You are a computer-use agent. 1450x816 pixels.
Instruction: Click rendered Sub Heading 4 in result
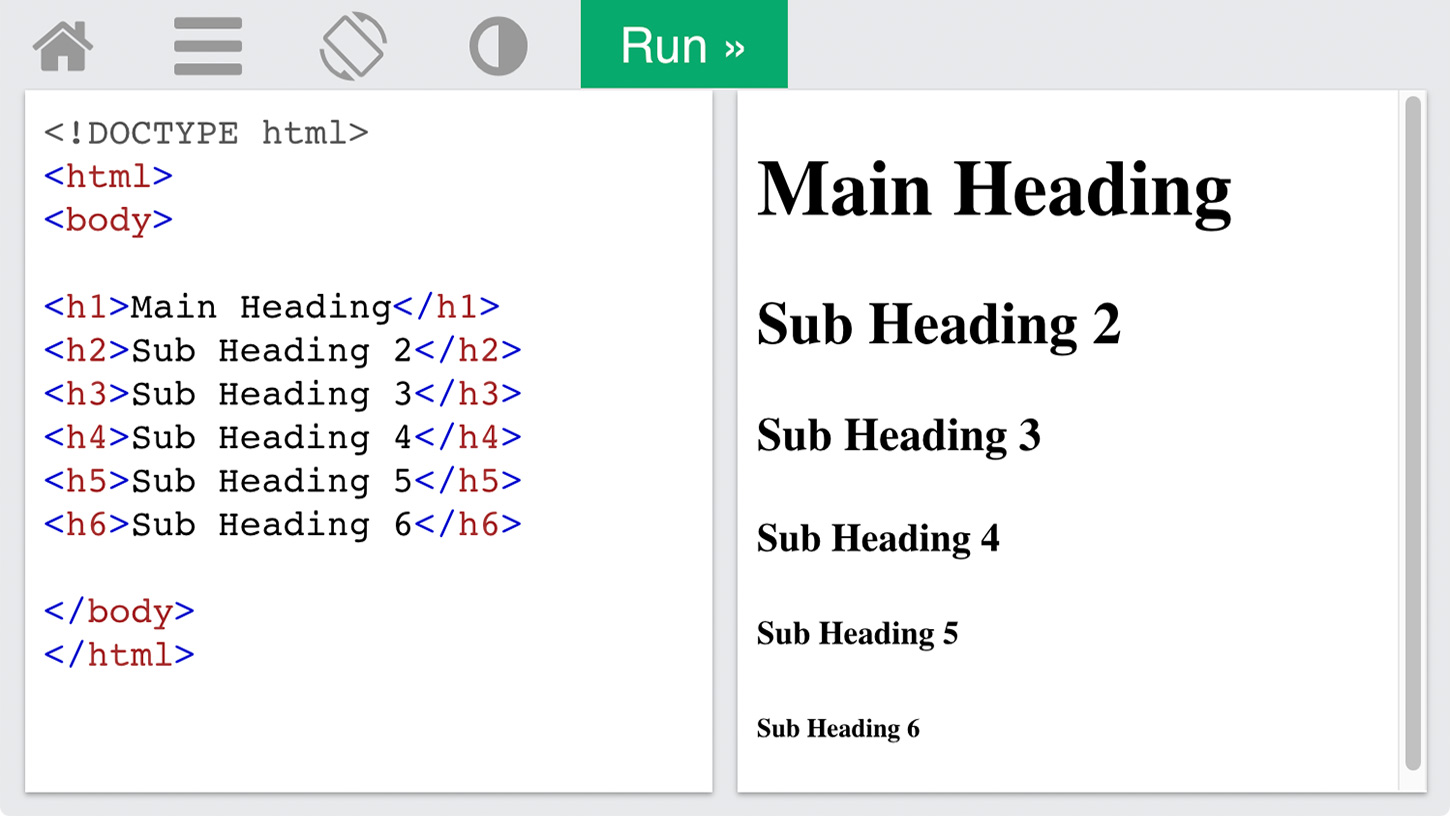878,538
